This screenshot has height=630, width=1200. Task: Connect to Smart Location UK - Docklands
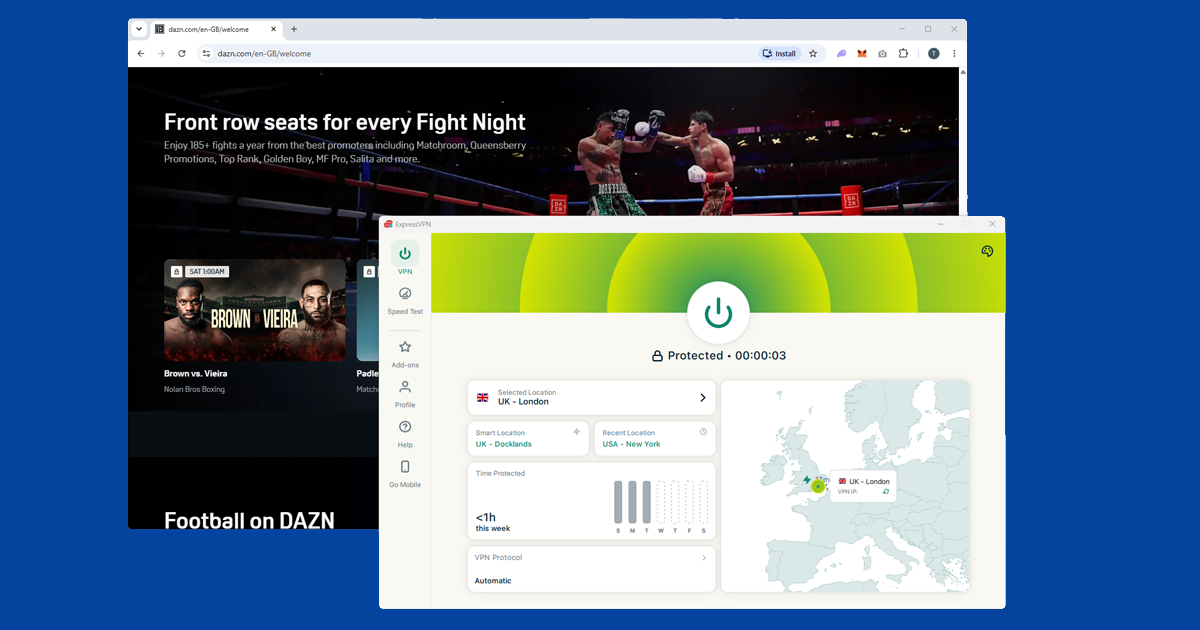(x=528, y=439)
